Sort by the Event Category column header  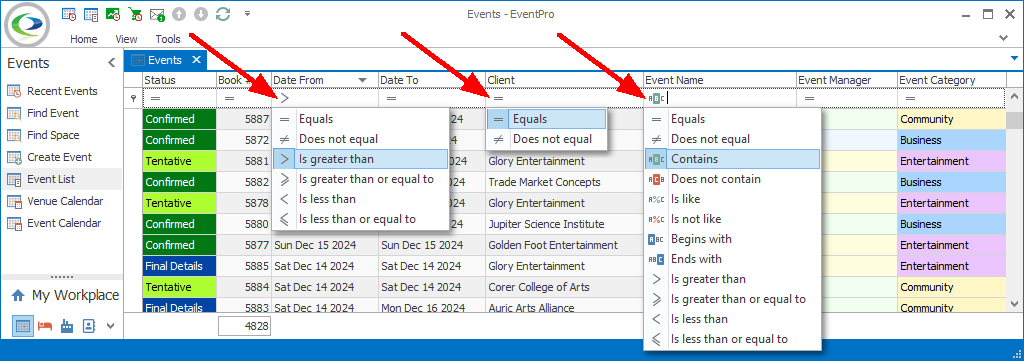point(952,80)
